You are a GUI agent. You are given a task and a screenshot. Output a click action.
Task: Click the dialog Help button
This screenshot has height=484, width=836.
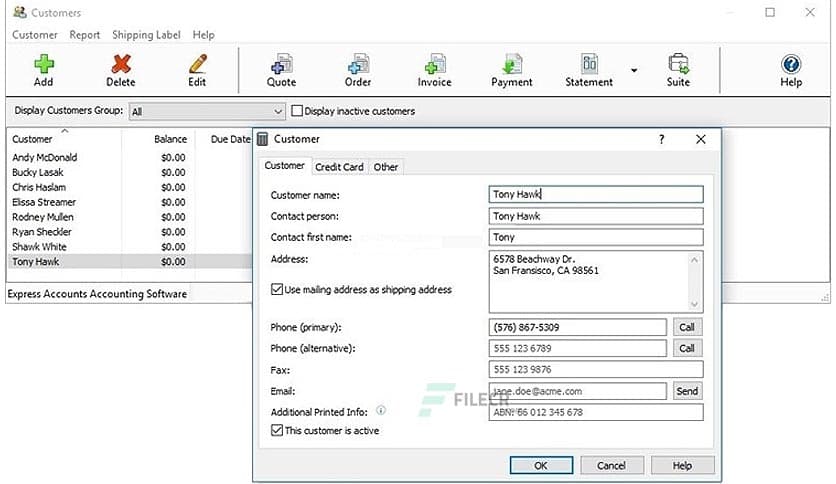(x=682, y=465)
